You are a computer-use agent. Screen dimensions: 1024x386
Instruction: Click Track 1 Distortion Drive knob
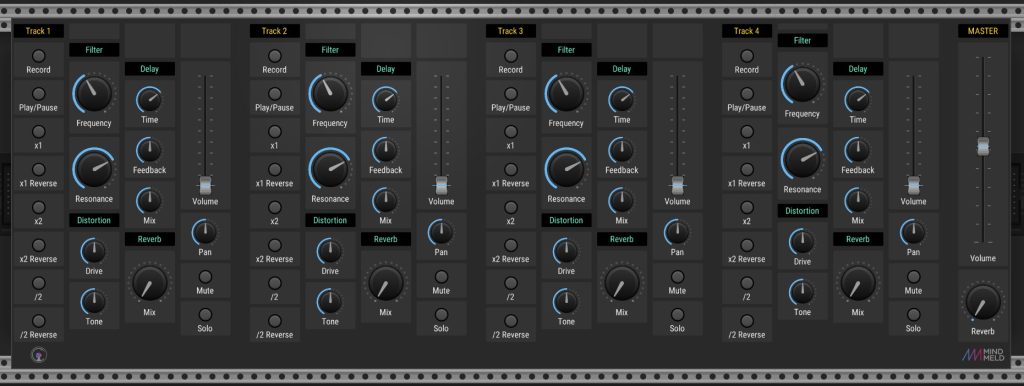pyautogui.click(x=93, y=251)
